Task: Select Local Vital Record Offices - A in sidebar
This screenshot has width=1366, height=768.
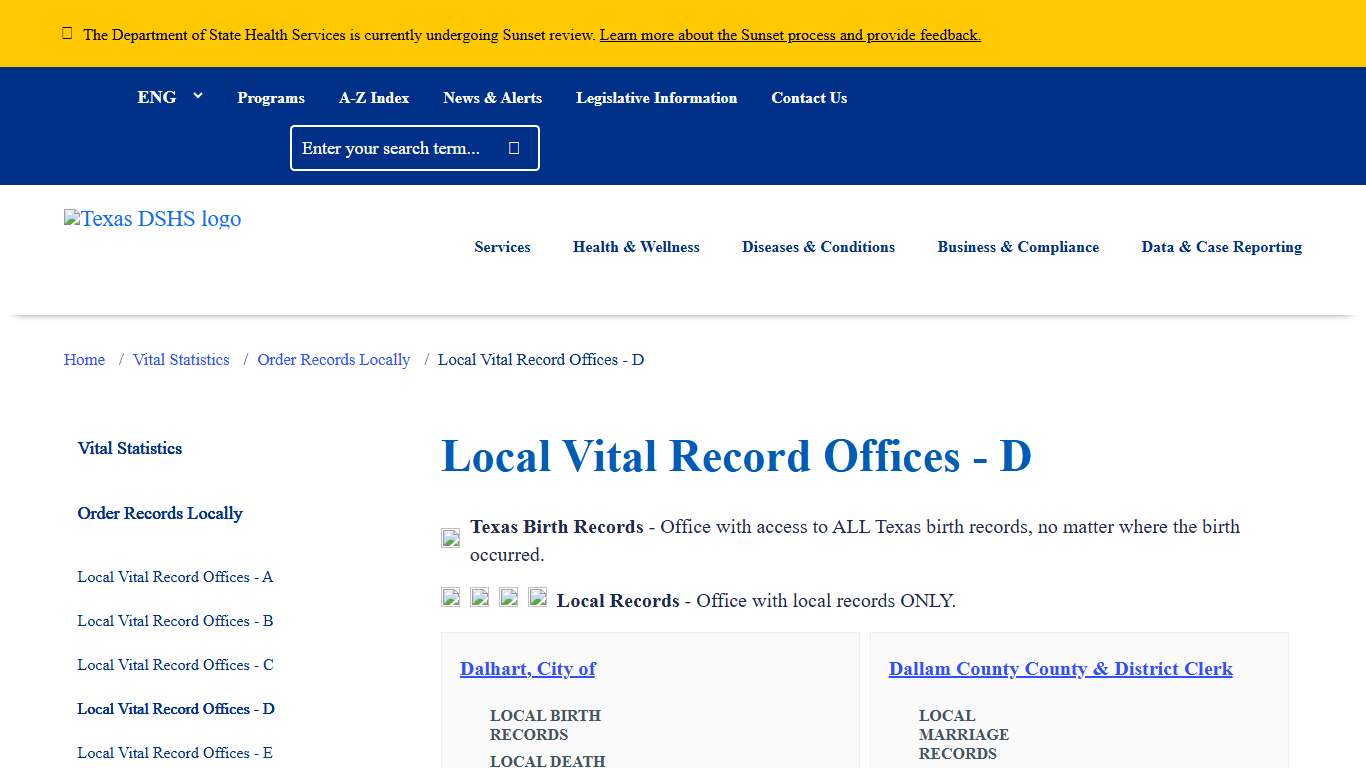Action: [x=175, y=577]
